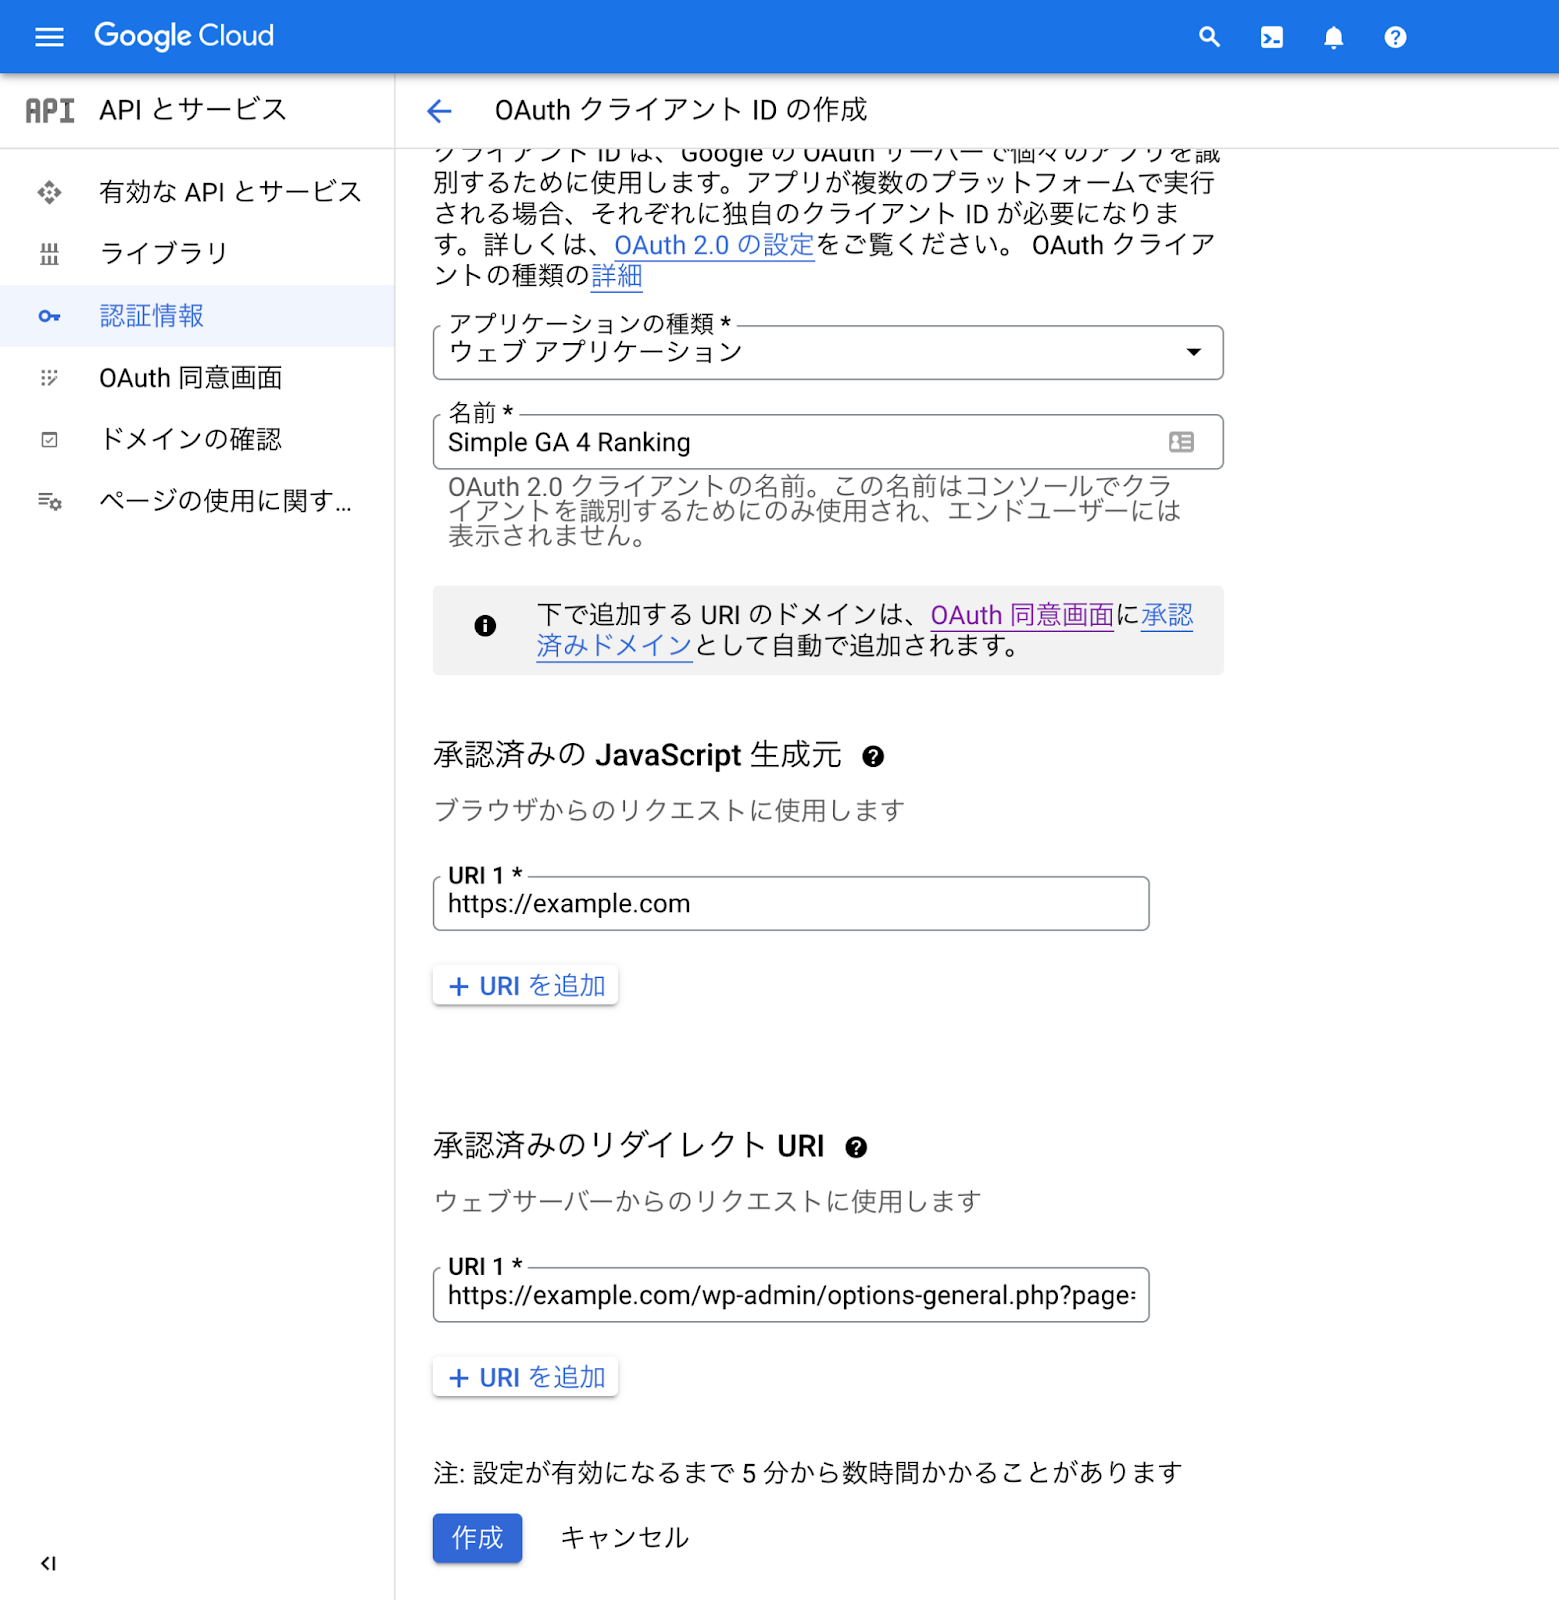Add URI under JavaScript 生成元

click(x=525, y=986)
